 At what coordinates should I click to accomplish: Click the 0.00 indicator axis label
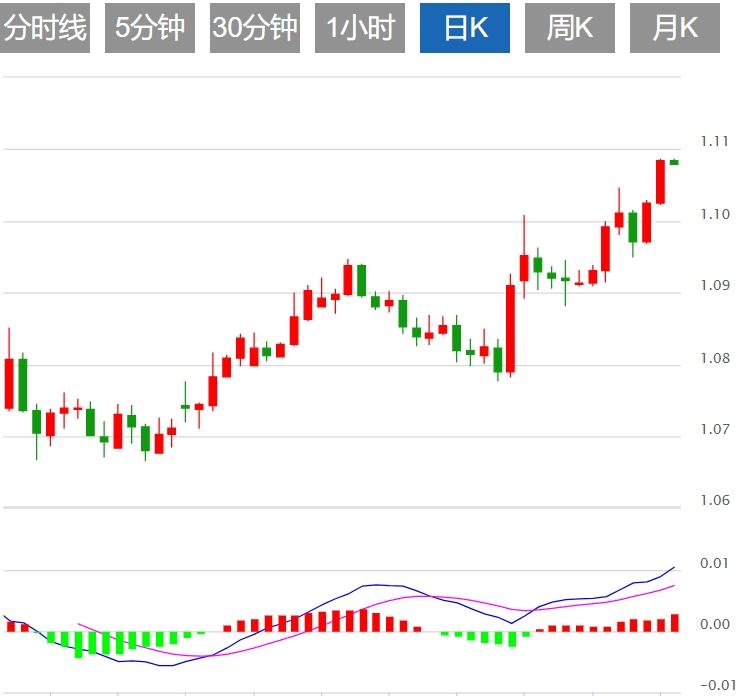click(715, 625)
